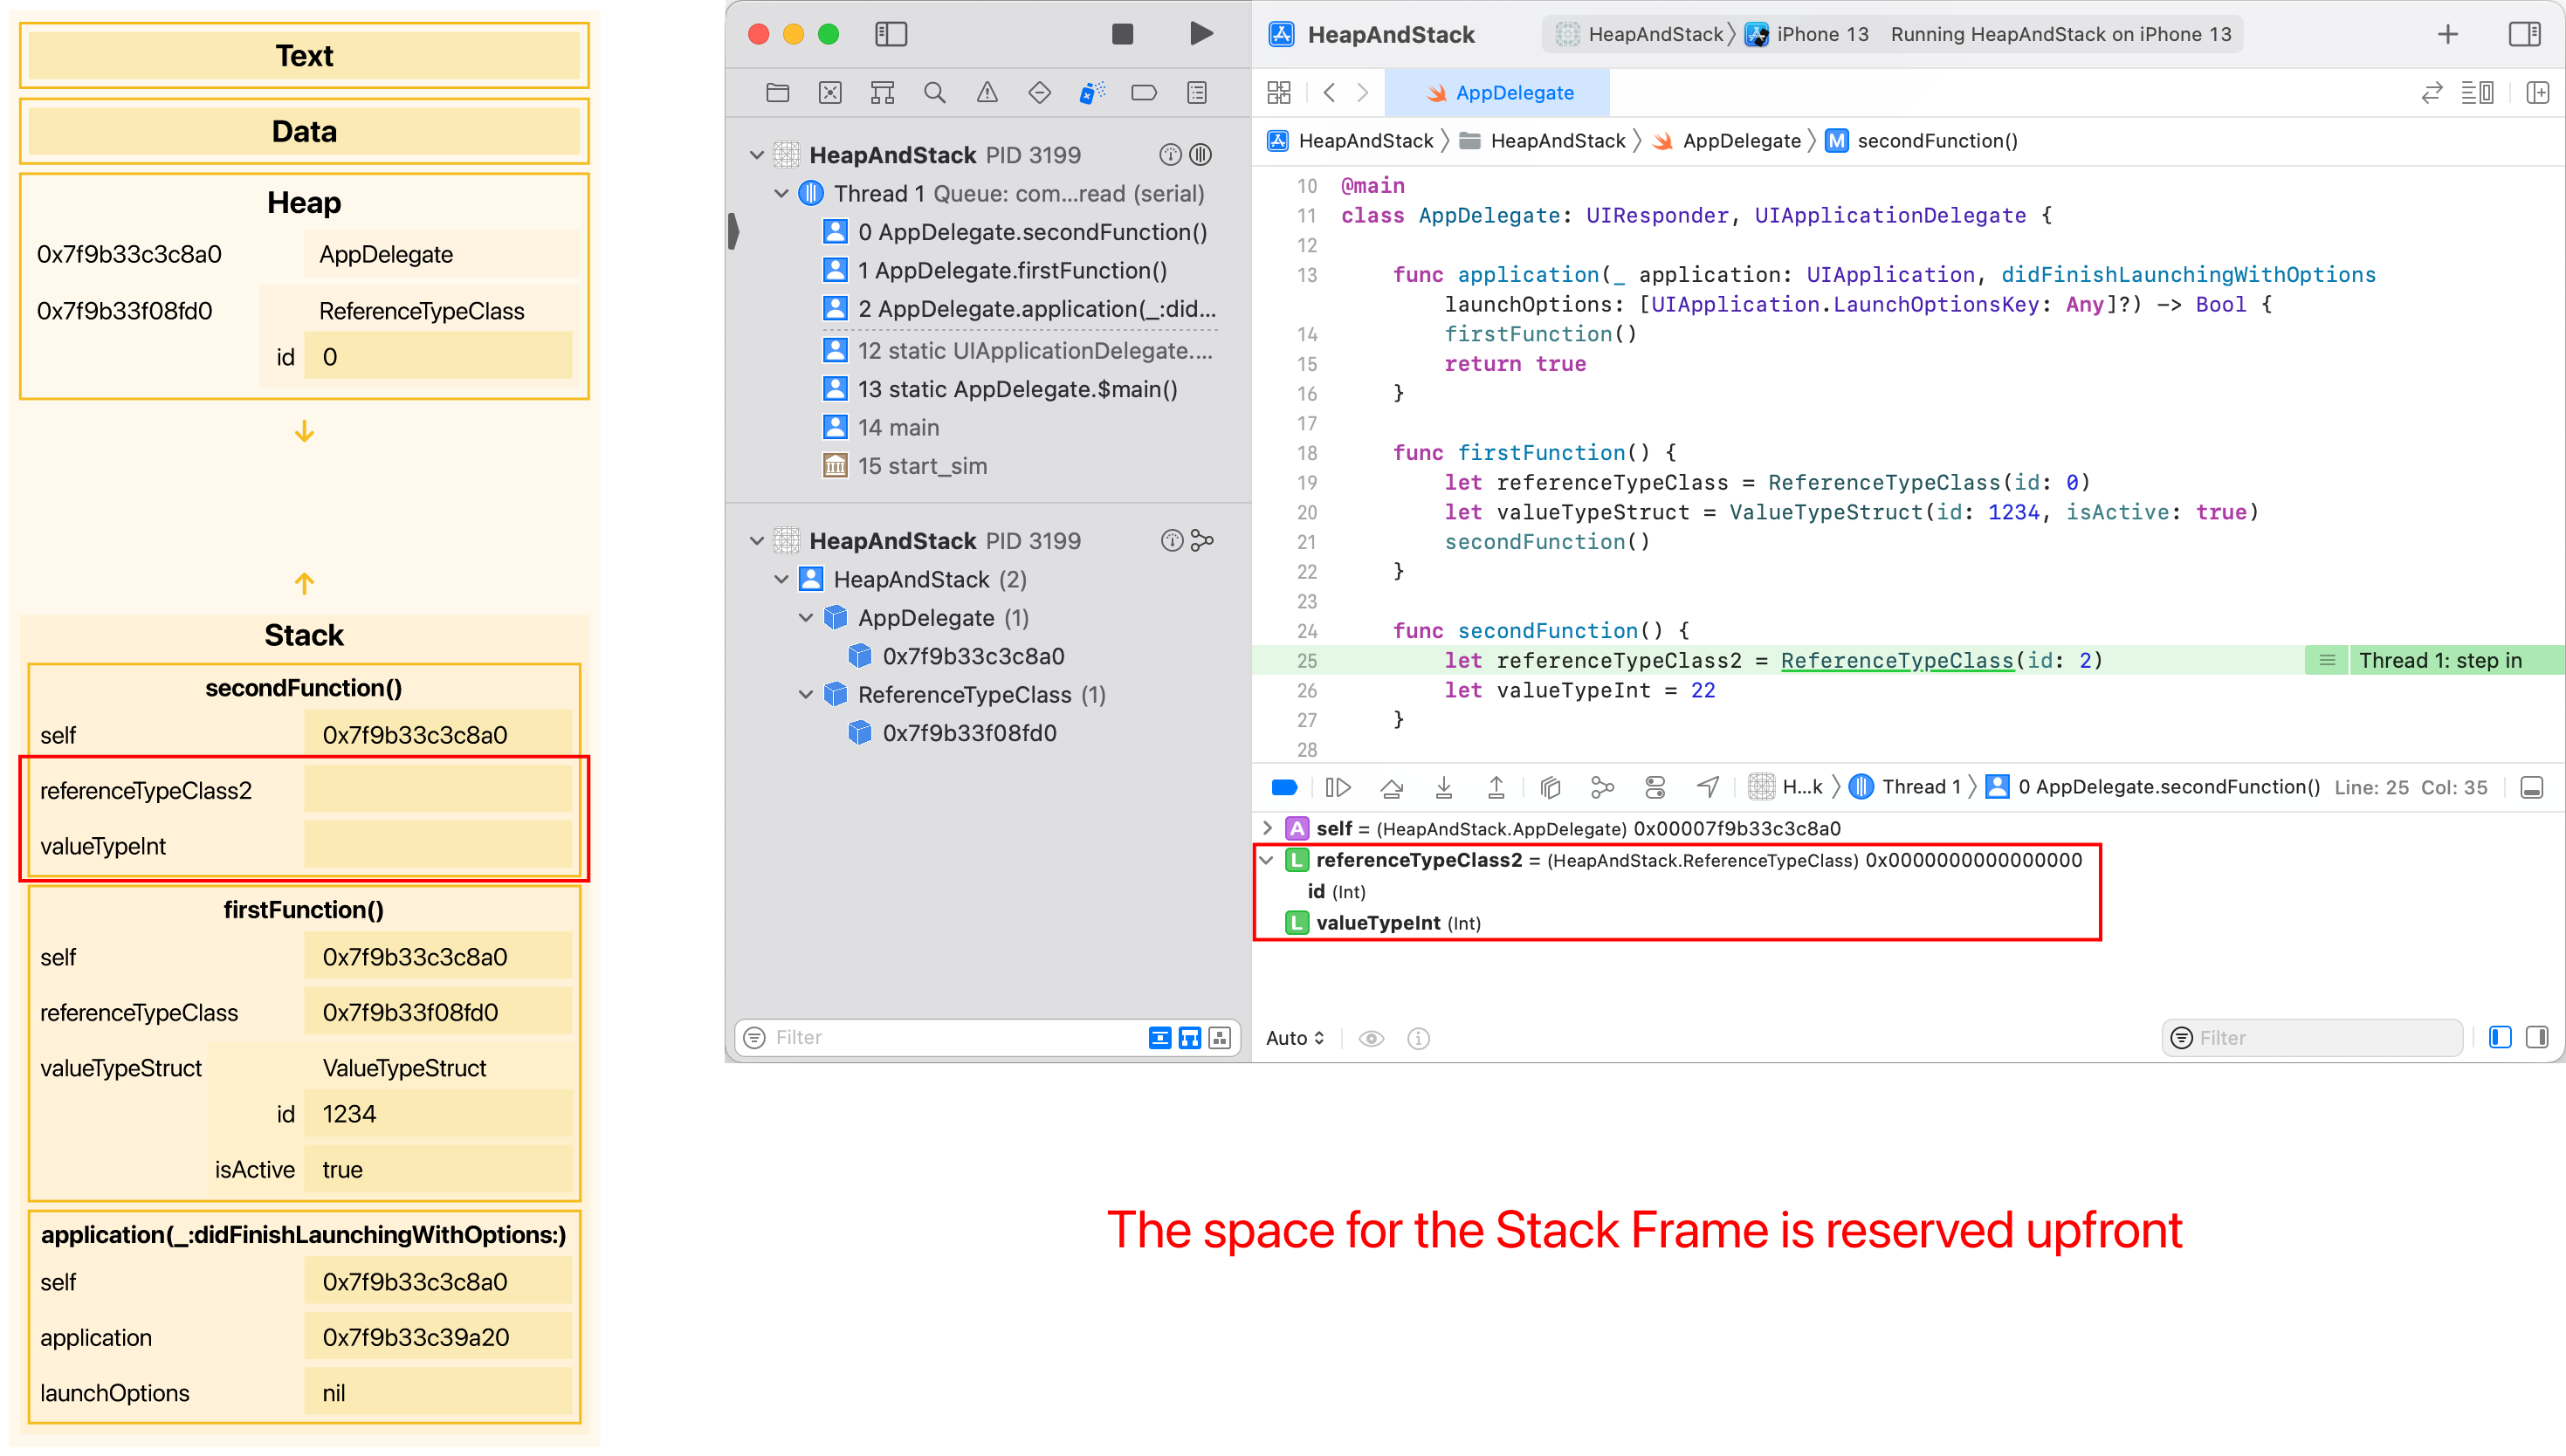2566x1456 pixels.
Task: Click the Simulate Location arrow icon
Action: [x=1707, y=787]
